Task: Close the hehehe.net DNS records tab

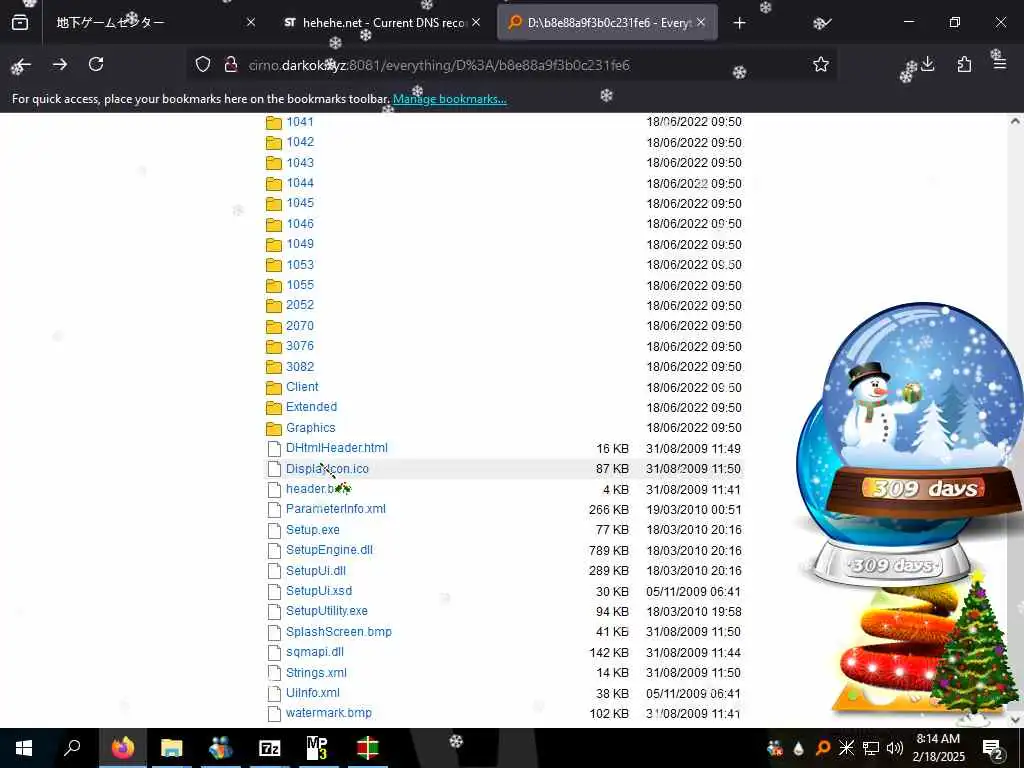Action: click(476, 22)
